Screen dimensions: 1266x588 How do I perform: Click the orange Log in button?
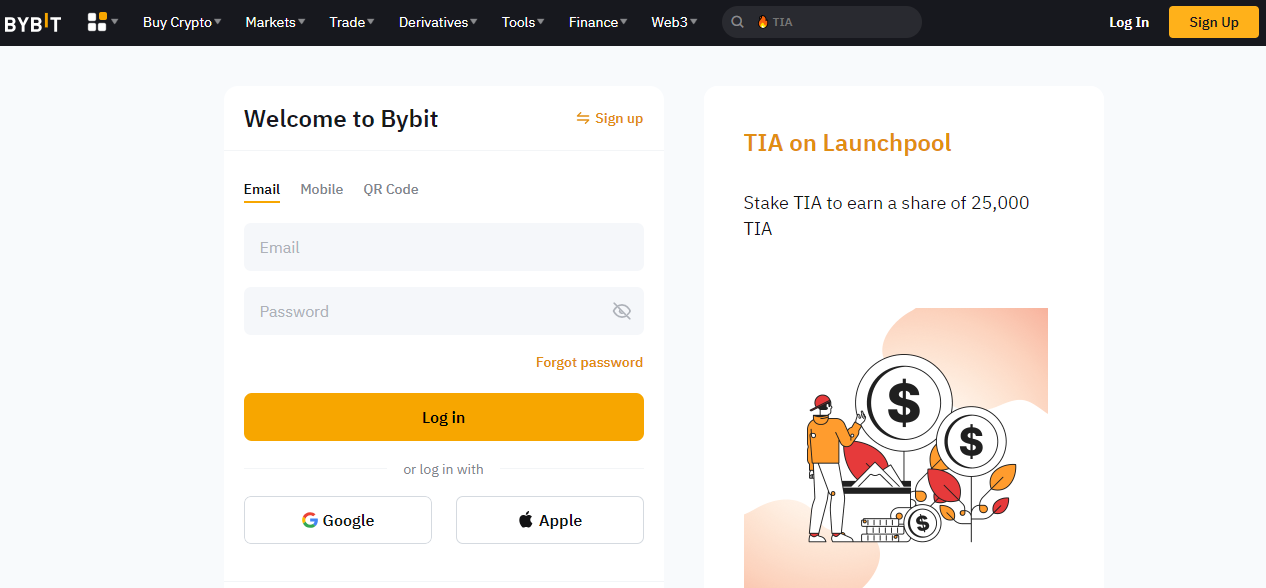coord(444,417)
